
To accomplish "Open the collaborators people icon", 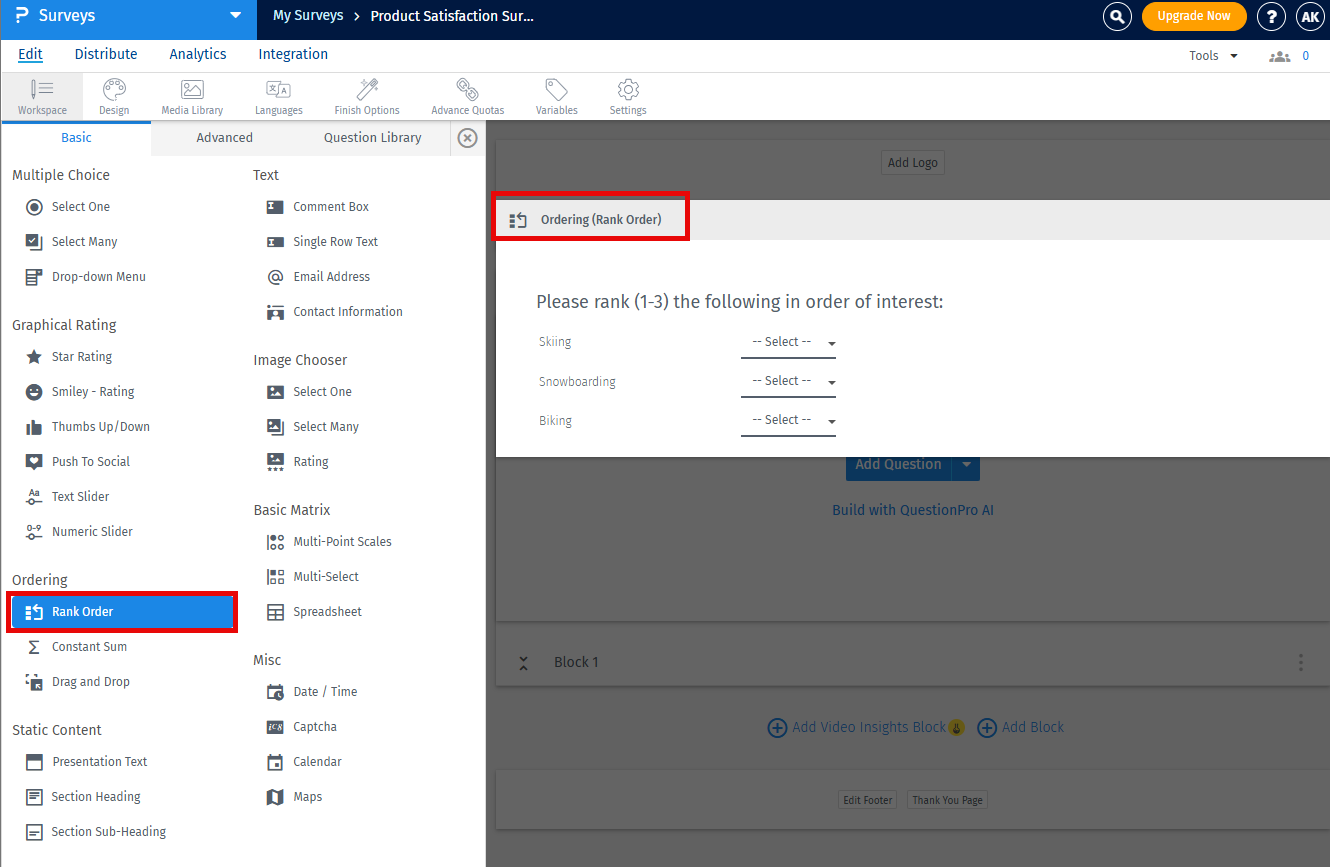I will pos(1279,56).
